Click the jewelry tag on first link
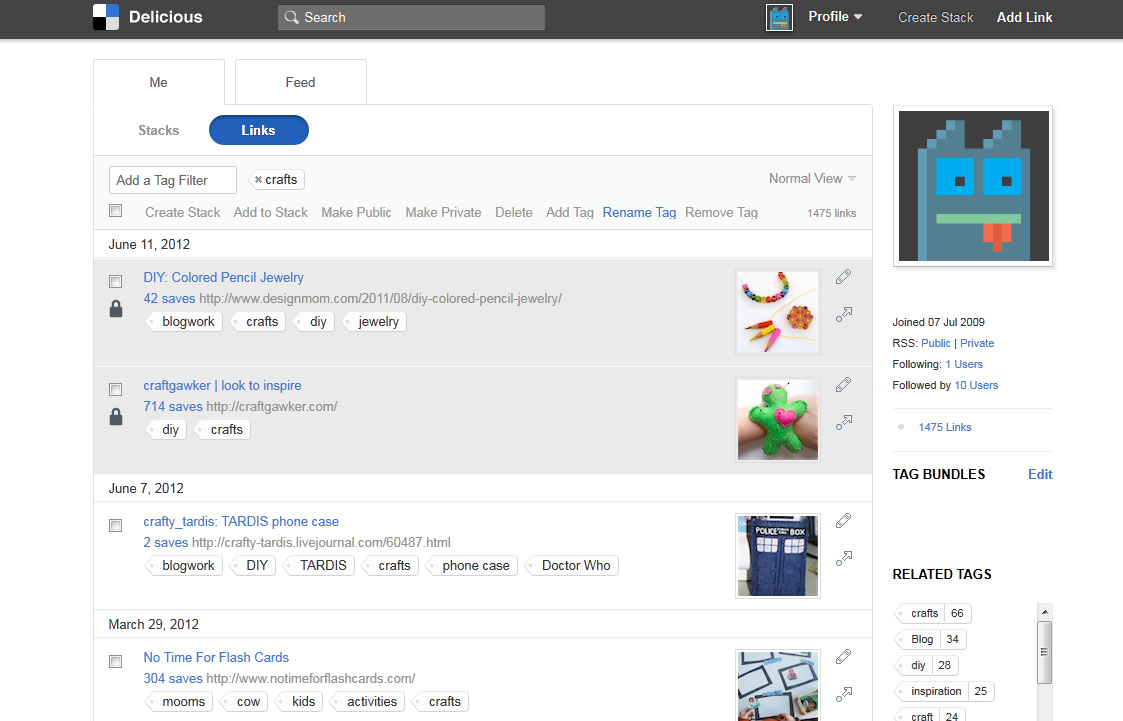This screenshot has width=1123, height=721. 375,322
